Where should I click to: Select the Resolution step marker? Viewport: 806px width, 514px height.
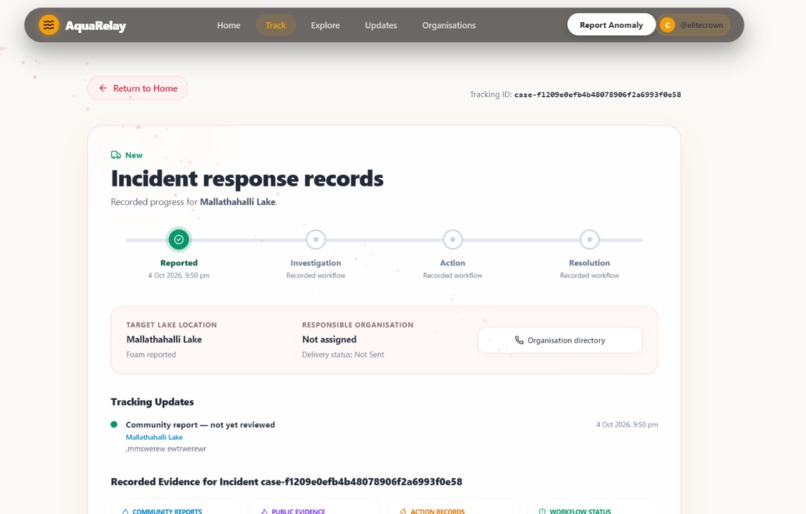[x=589, y=240]
